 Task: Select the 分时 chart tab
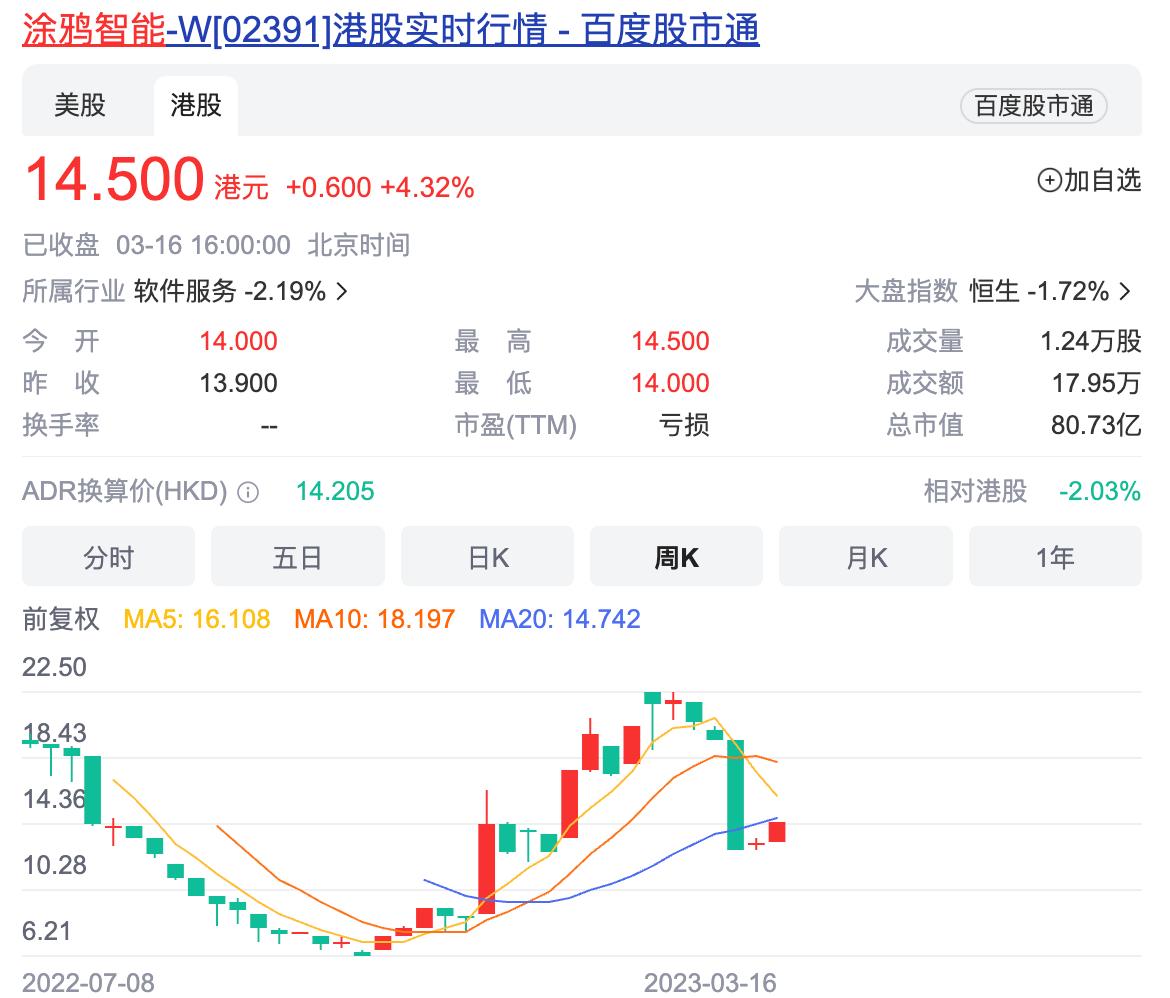[108, 557]
